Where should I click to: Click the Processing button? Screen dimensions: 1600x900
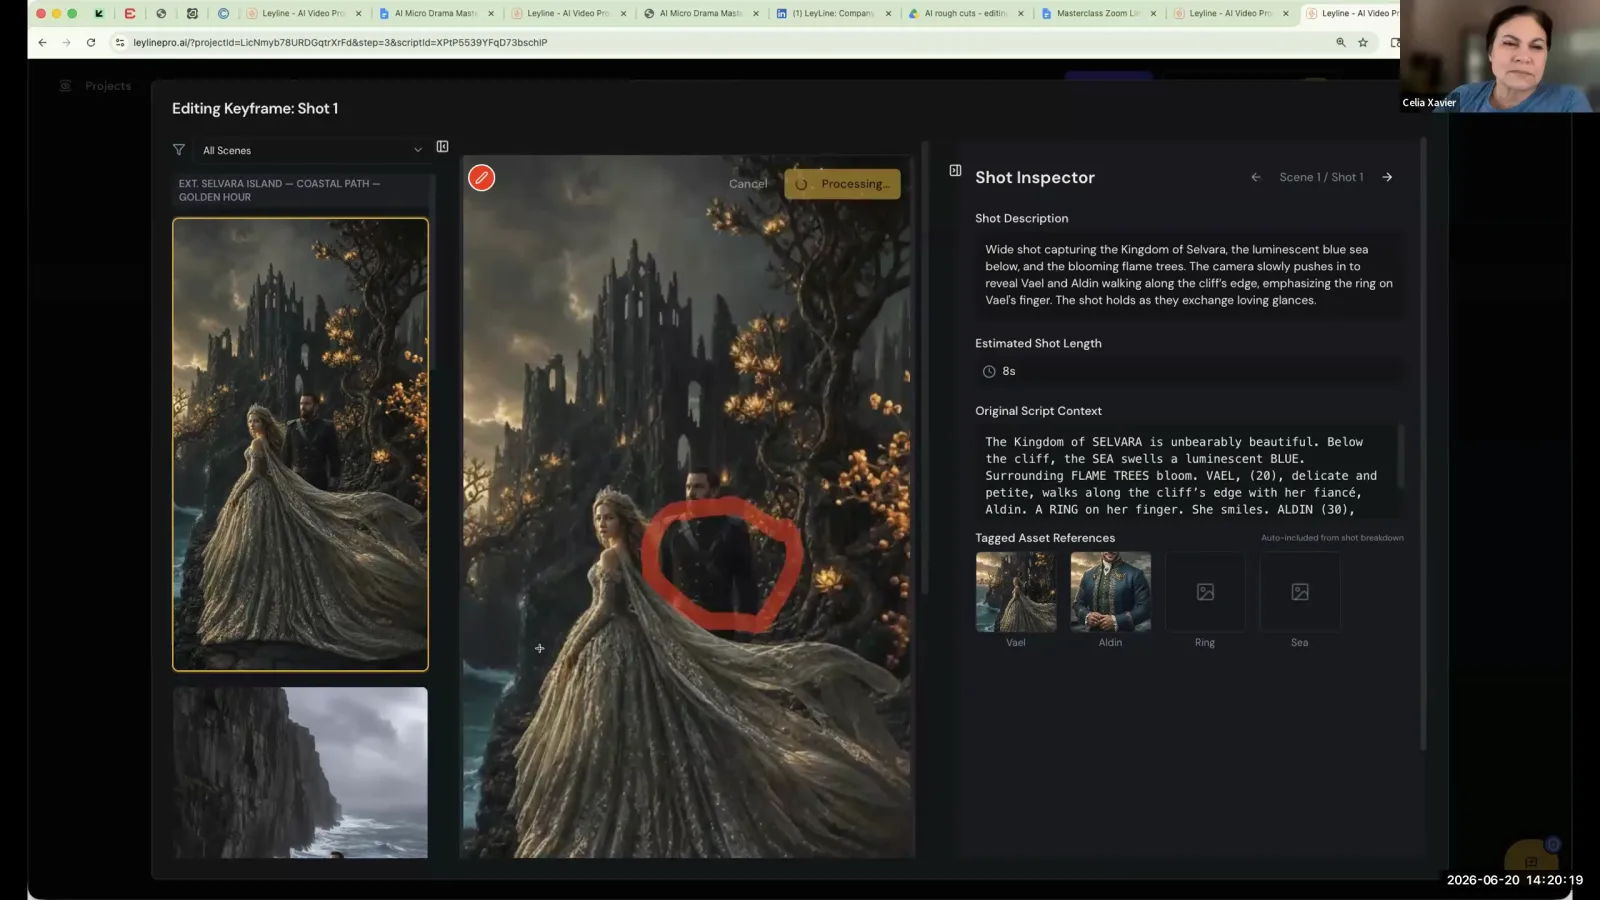tap(843, 184)
